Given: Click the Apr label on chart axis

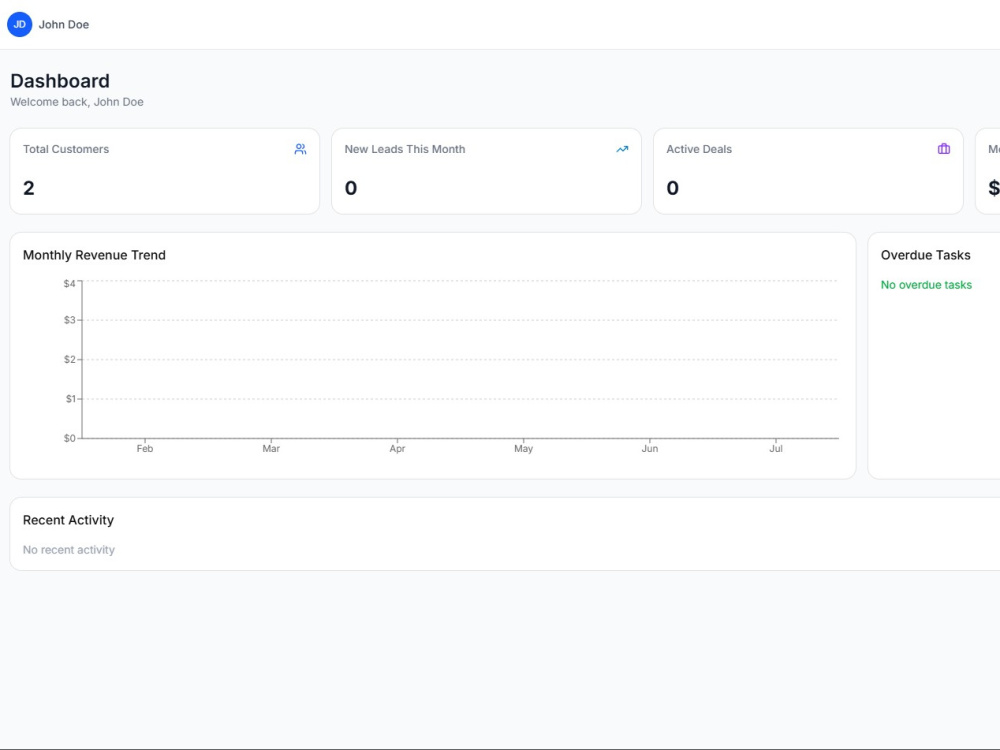Looking at the screenshot, I should point(397,449).
